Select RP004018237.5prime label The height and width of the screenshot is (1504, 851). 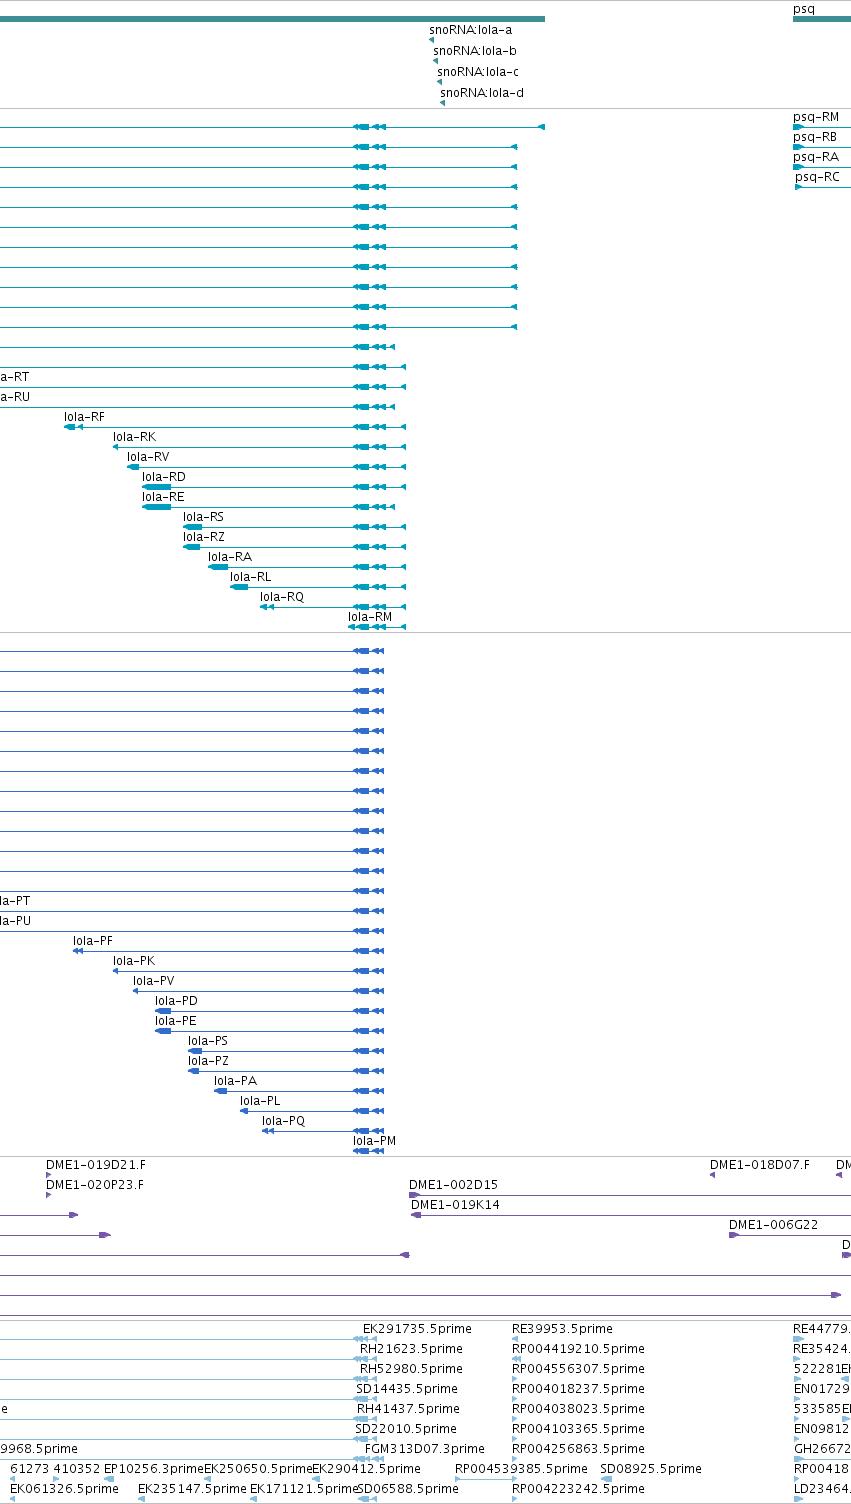click(x=578, y=1389)
